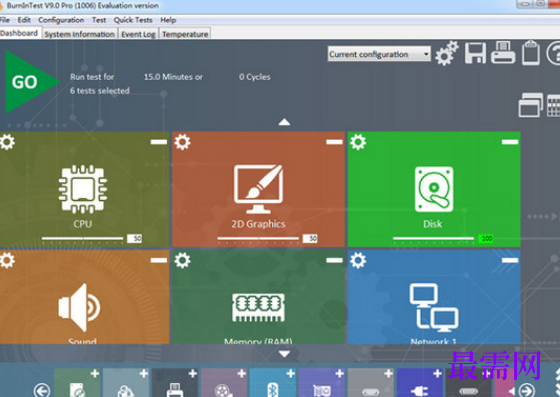Select the Dashboard tab
Image resolution: width=560 pixels, height=397 pixels.
(19, 33)
